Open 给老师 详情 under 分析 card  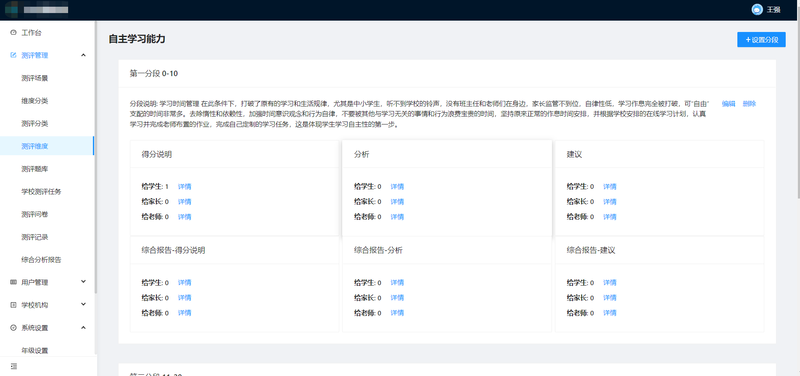click(x=397, y=217)
